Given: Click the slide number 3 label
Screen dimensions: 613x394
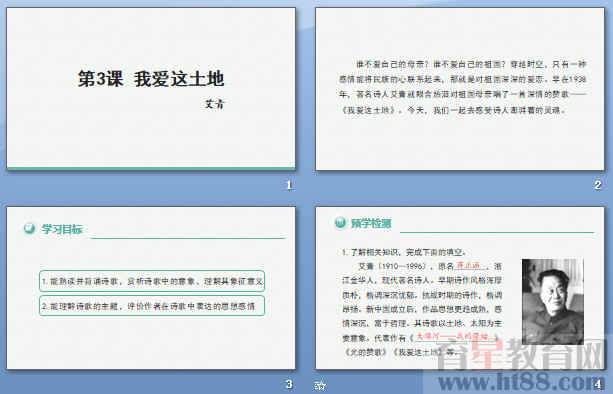Looking at the screenshot, I should pos(289,384).
